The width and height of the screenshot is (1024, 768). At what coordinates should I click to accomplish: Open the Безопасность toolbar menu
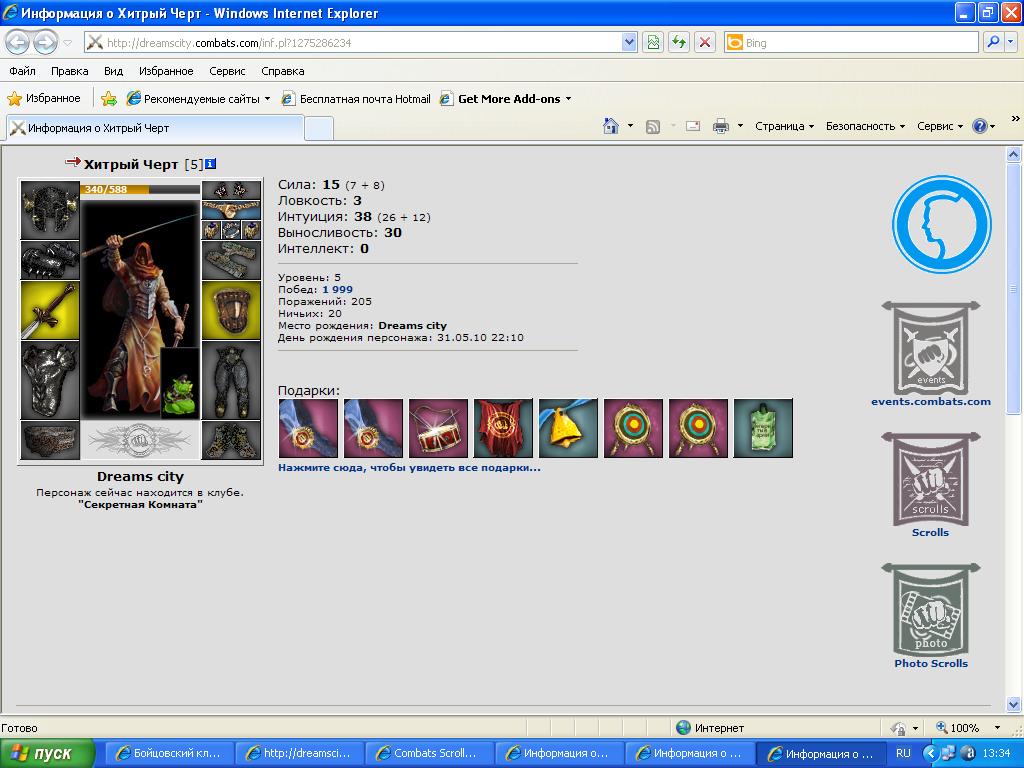point(865,126)
